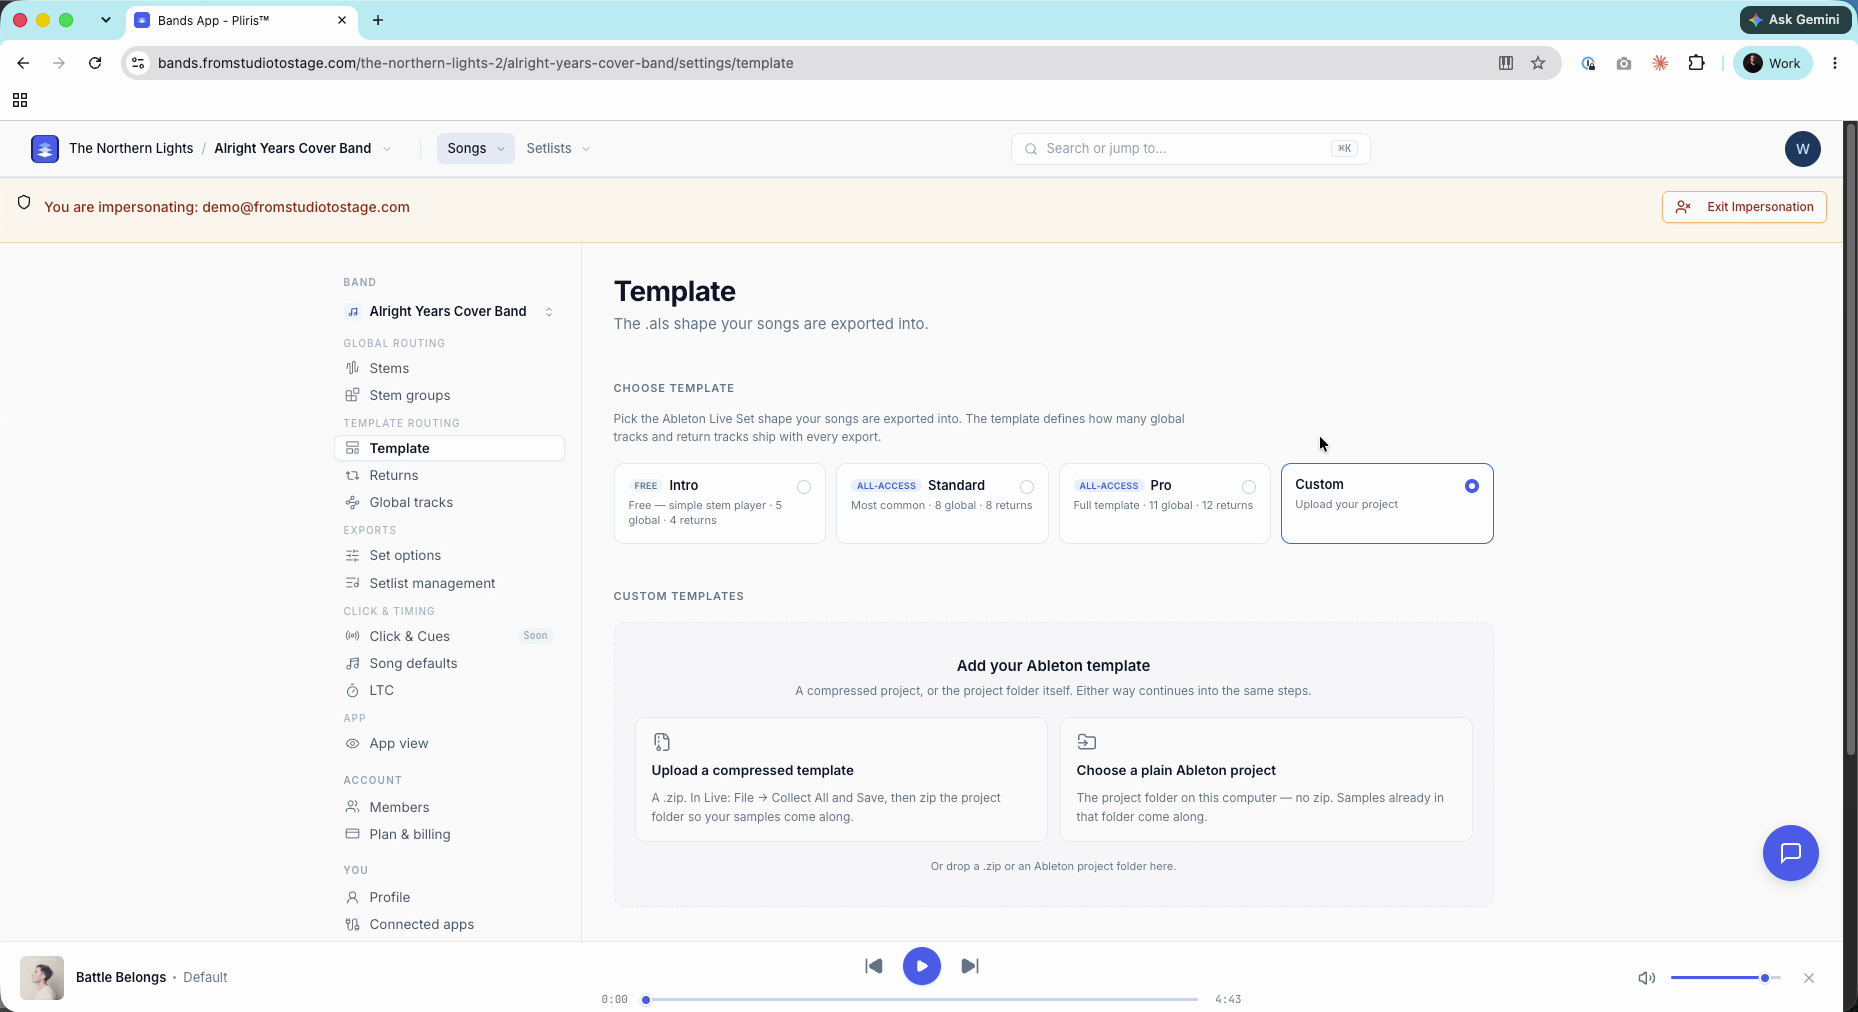Click the browser address bar URL
Screen dimensions: 1858x1012
pyautogui.click(x=475, y=63)
